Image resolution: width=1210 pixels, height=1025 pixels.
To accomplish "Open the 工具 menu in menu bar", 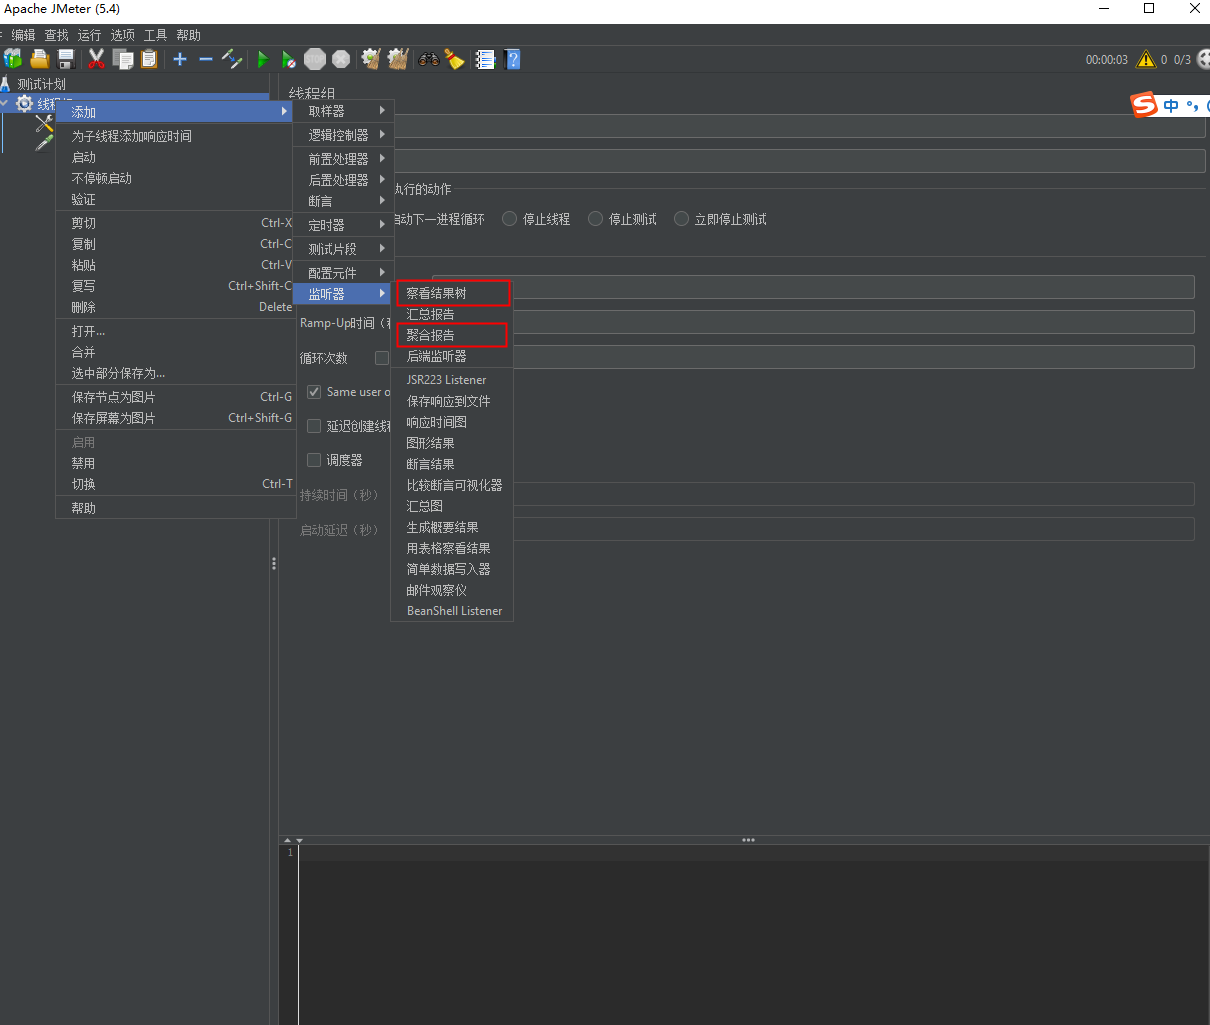I will (x=155, y=35).
